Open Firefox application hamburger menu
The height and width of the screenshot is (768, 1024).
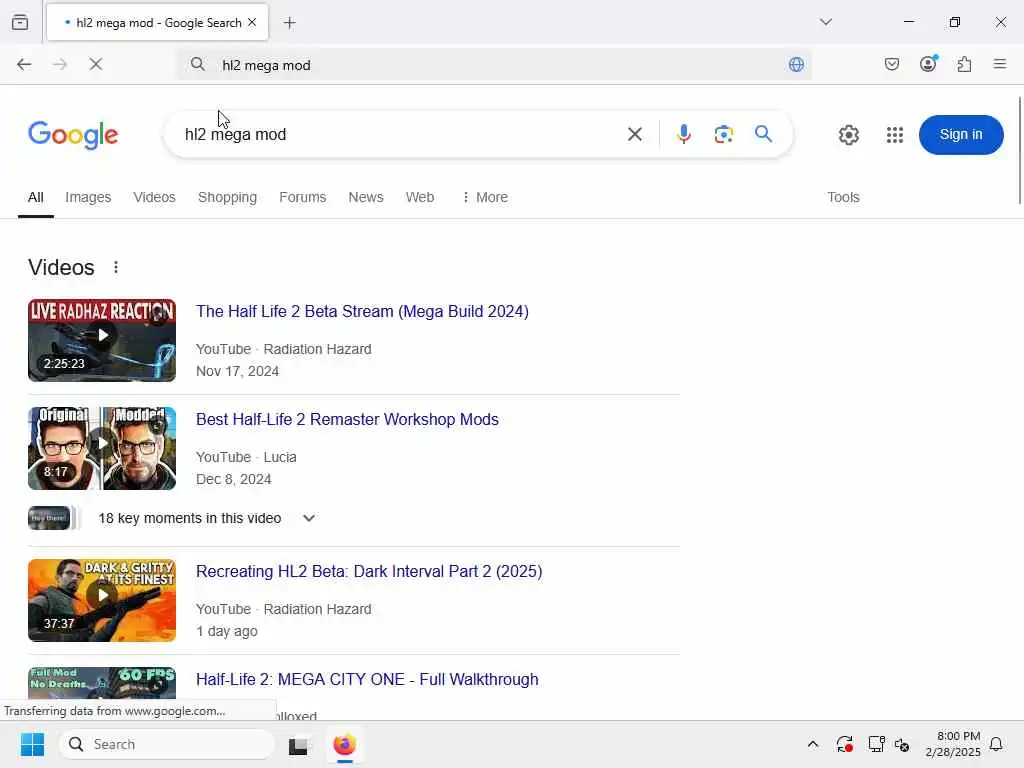coord(999,64)
